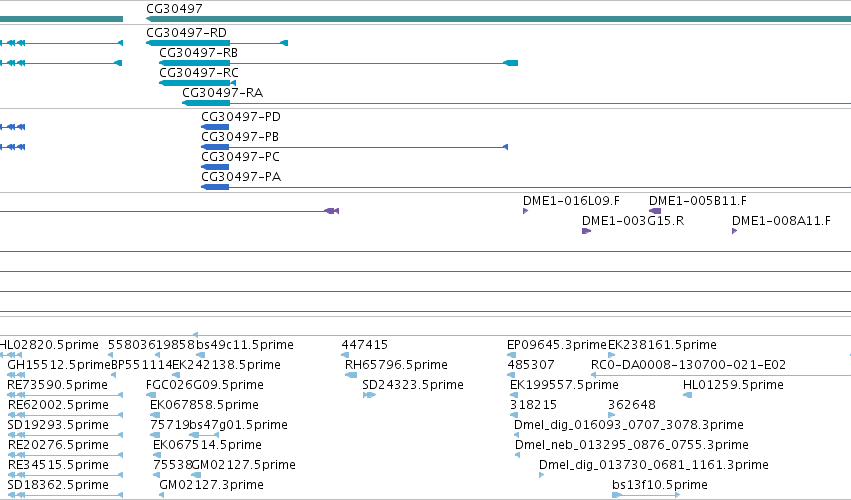
Task: Open EST FGC026G09.5prime
Action: (205, 385)
